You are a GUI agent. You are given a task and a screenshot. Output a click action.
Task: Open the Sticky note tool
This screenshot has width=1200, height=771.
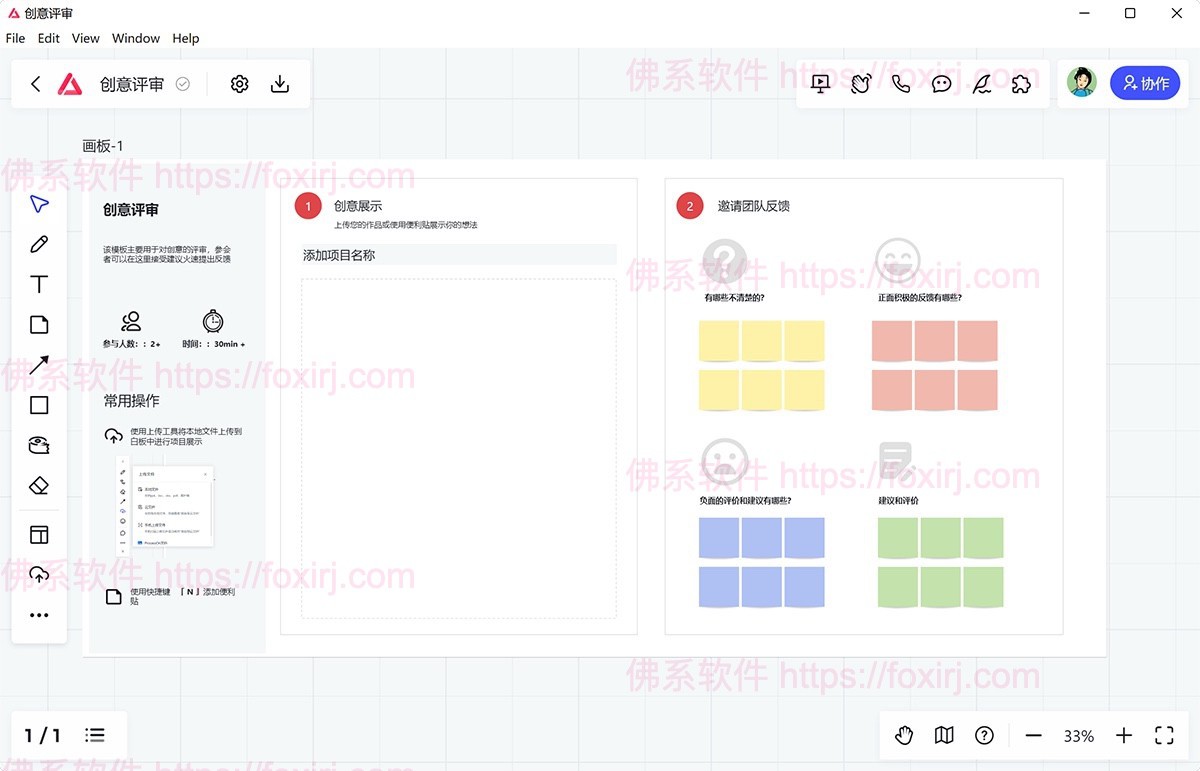tap(39, 444)
